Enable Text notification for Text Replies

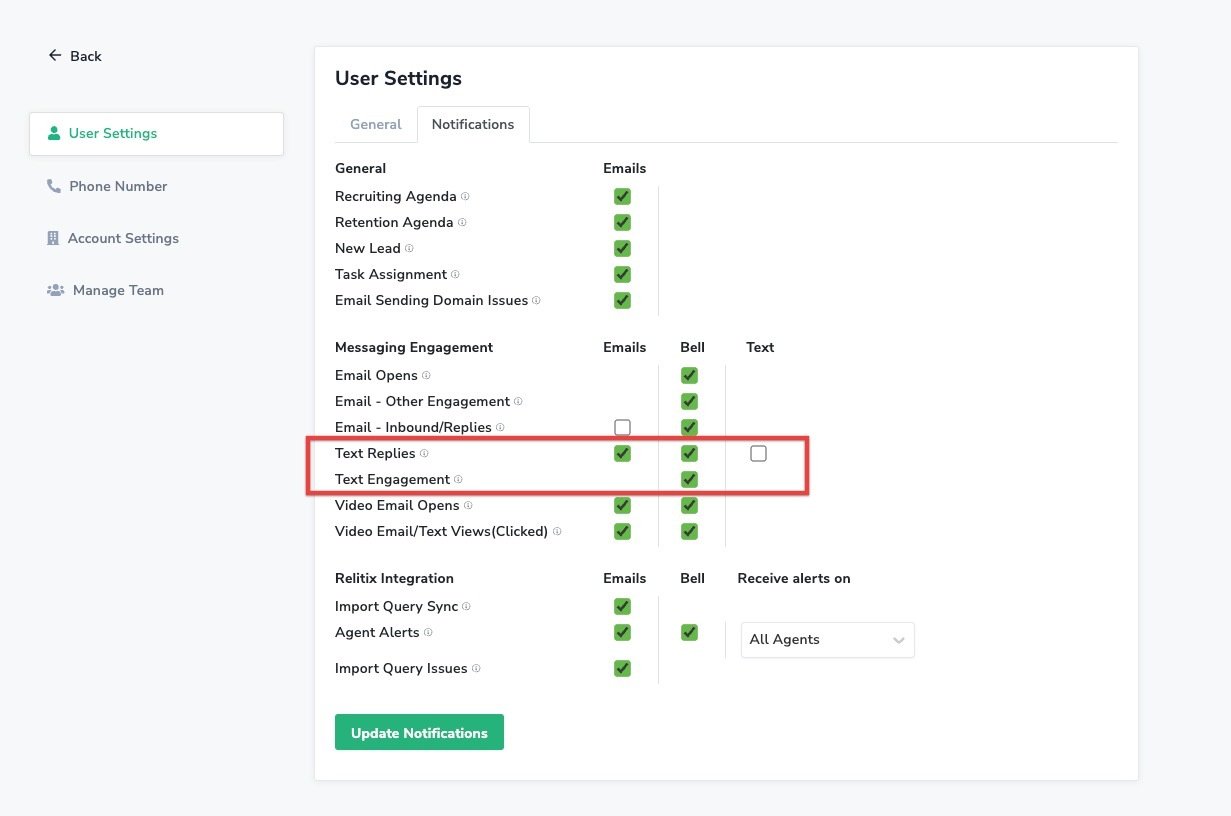[758, 454]
